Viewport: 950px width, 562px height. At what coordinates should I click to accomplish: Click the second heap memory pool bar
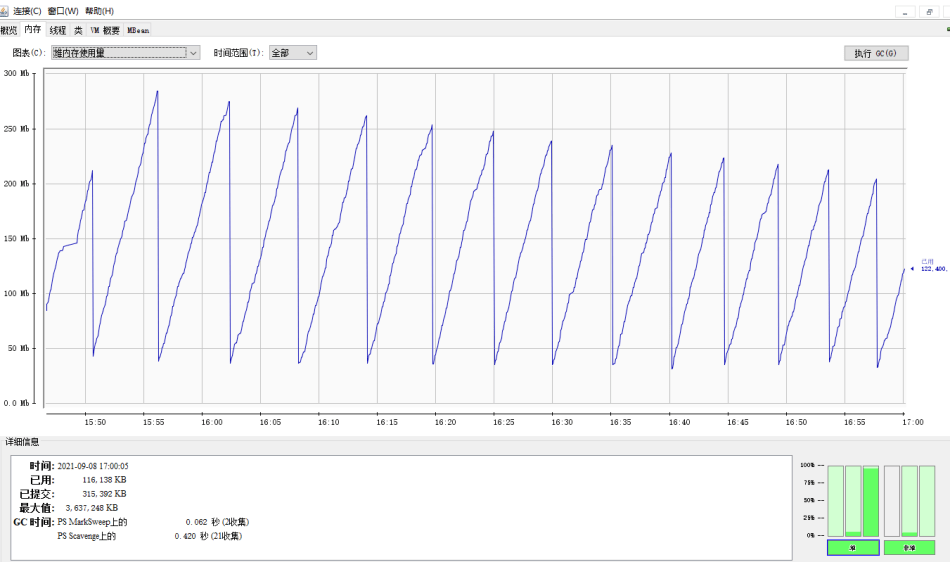[853, 501]
